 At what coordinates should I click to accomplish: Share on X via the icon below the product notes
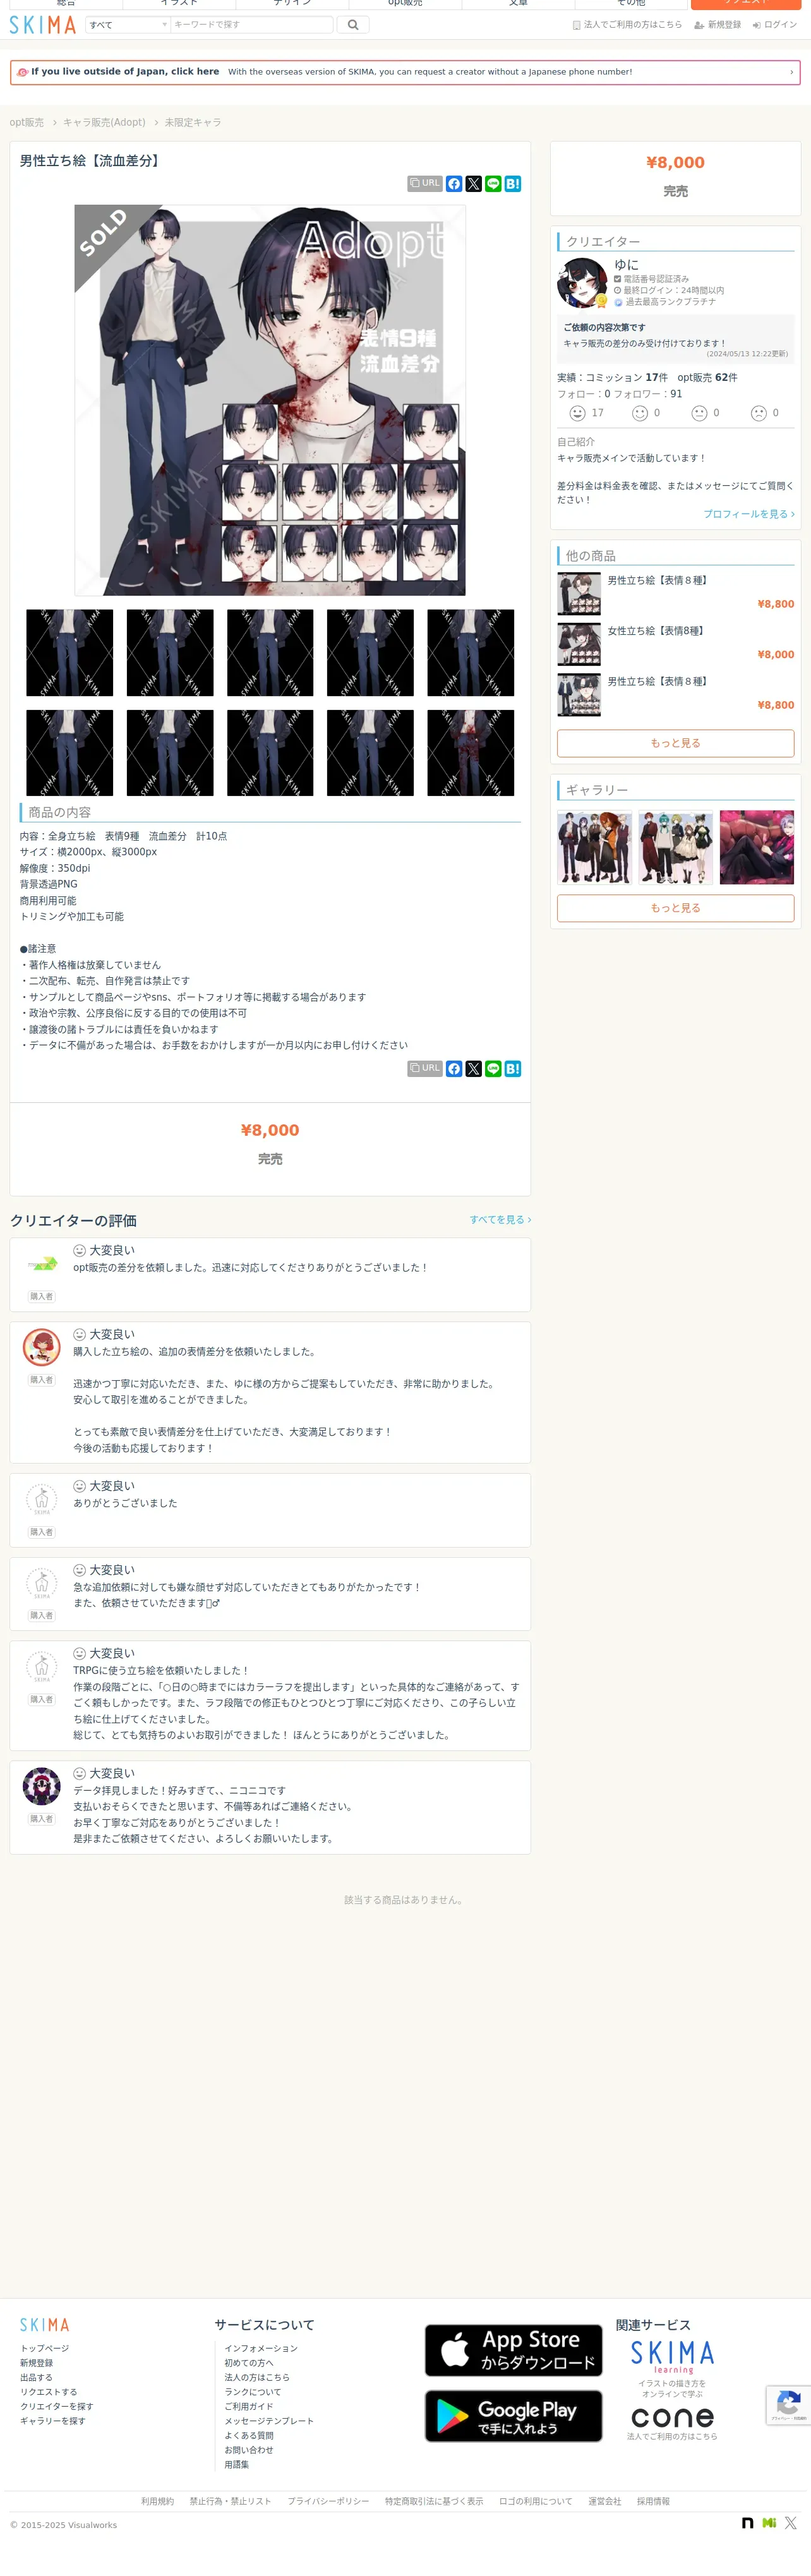click(474, 1068)
